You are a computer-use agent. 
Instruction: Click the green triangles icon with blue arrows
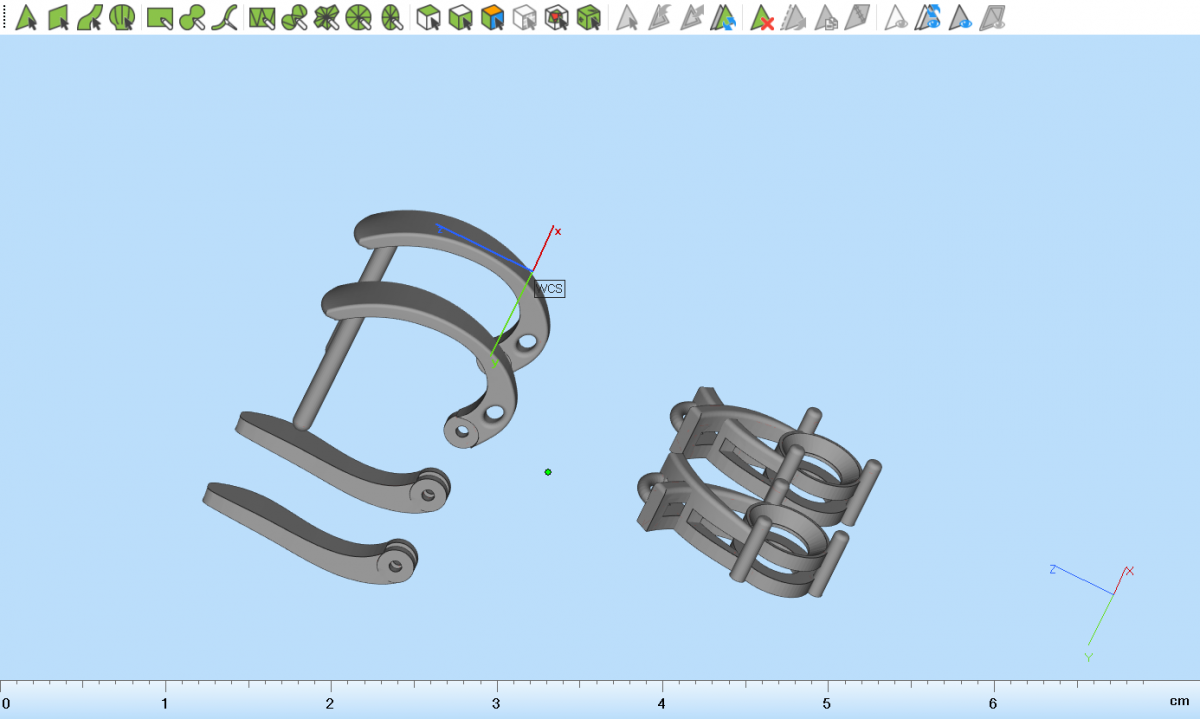click(x=723, y=17)
